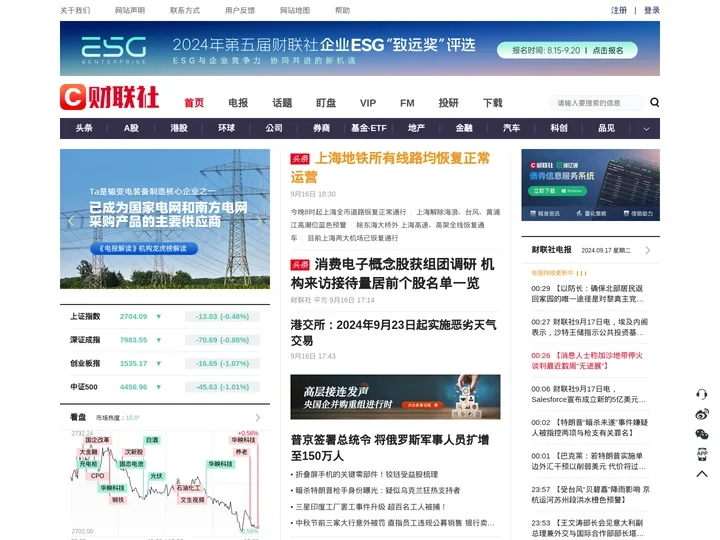The width and height of the screenshot is (720, 540).
Task: Open 科创 category
Action: (x=559, y=128)
